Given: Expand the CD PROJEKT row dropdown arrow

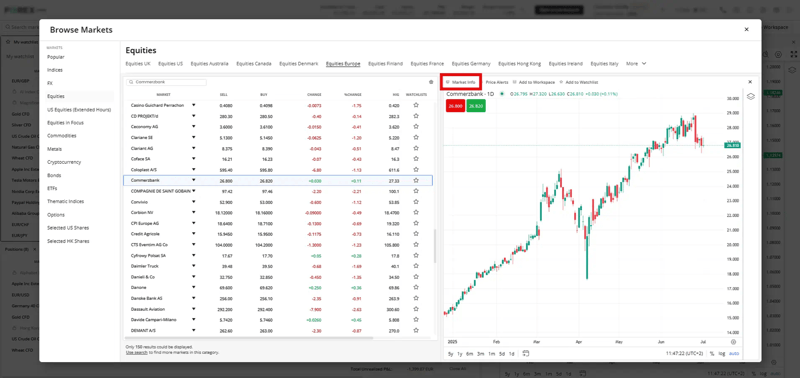Looking at the screenshot, I should [193, 116].
